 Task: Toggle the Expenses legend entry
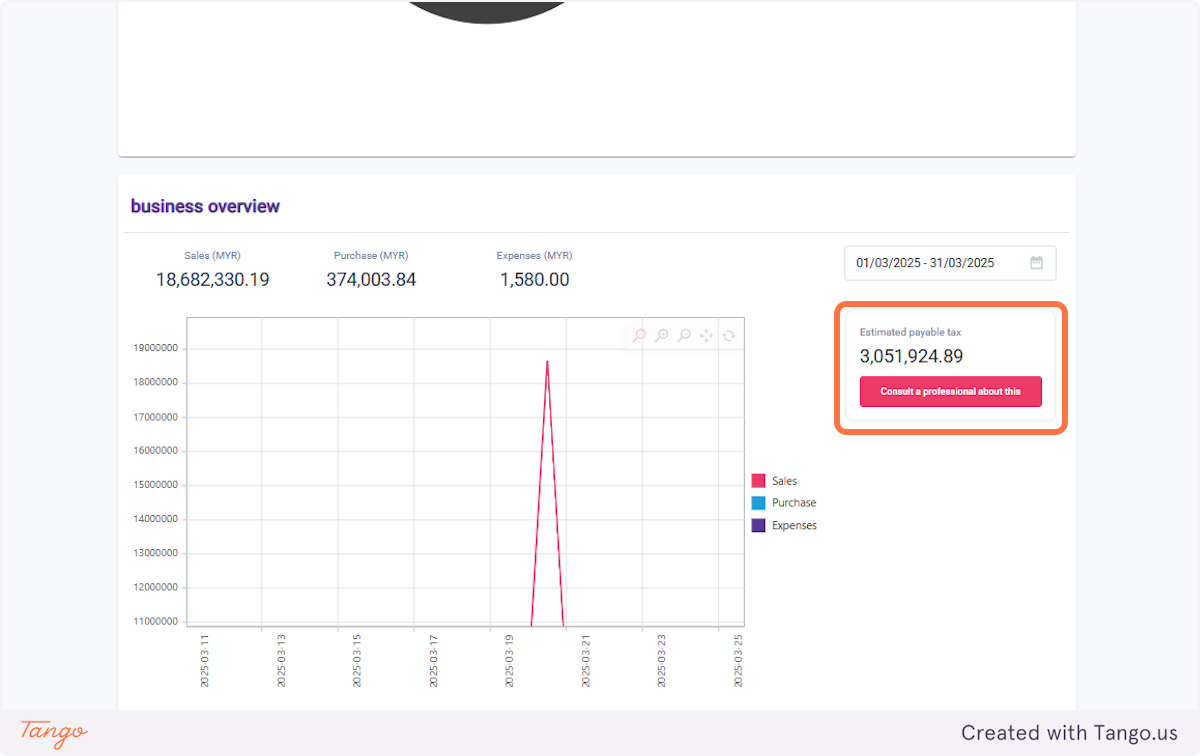pos(785,525)
